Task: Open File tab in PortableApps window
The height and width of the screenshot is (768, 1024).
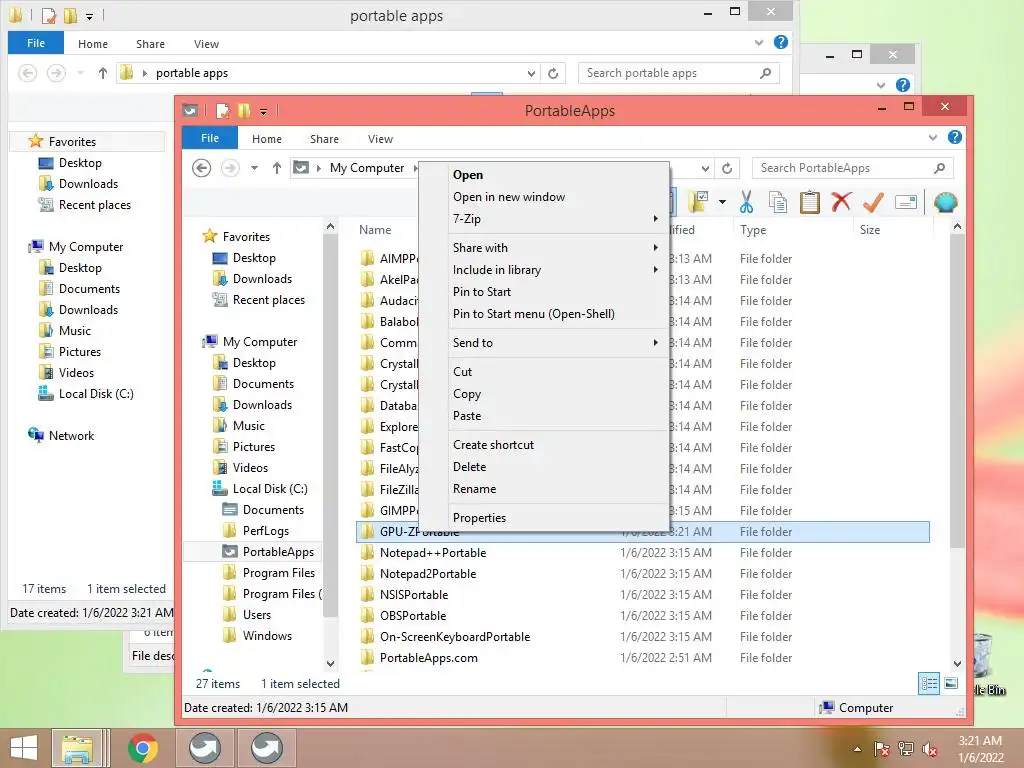Action: (x=210, y=138)
